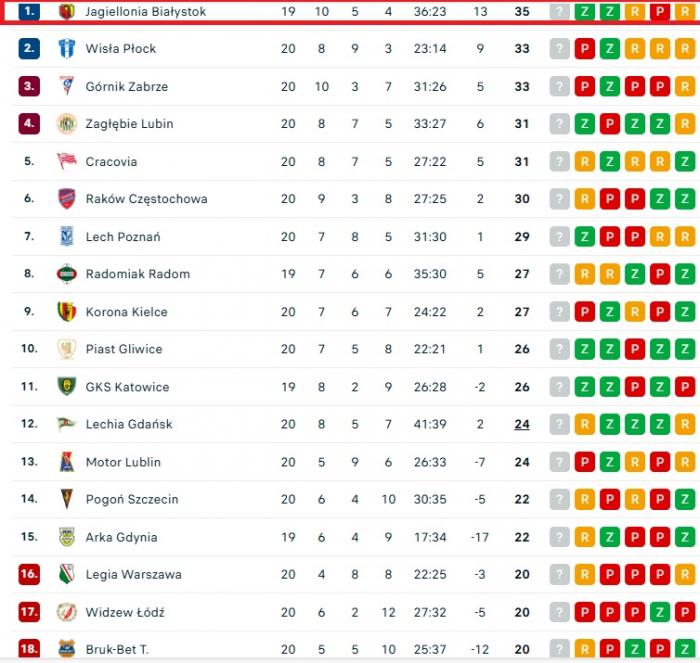Viewport: 700px width, 663px height.
Task: Click the orange R form badge for Górnik Zabrze
Action: pyautogui.click(x=685, y=86)
